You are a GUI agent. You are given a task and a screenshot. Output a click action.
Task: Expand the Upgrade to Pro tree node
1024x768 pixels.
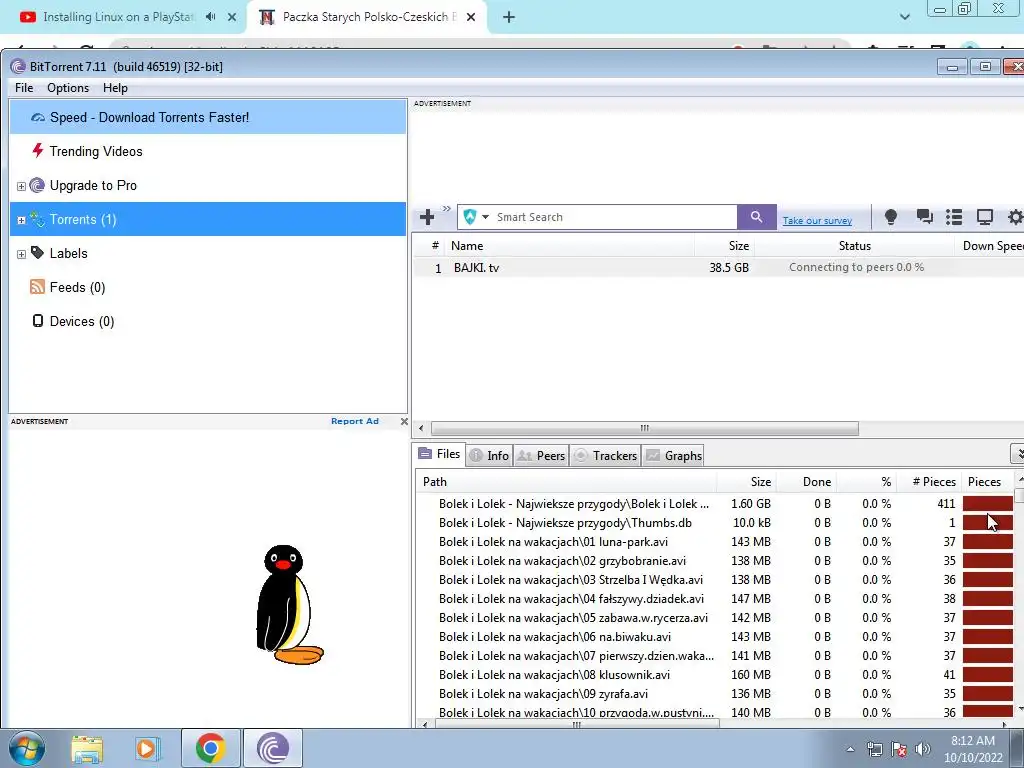21,186
